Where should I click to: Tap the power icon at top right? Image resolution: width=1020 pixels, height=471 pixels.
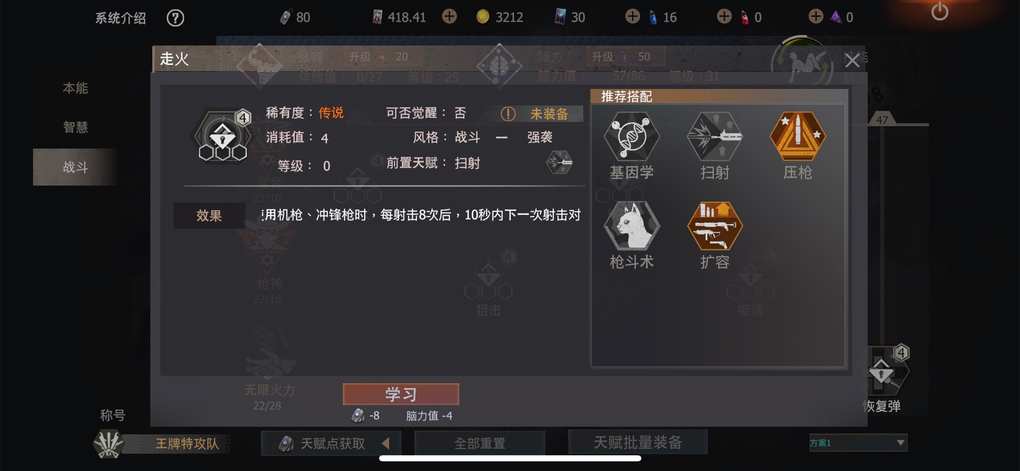click(939, 11)
